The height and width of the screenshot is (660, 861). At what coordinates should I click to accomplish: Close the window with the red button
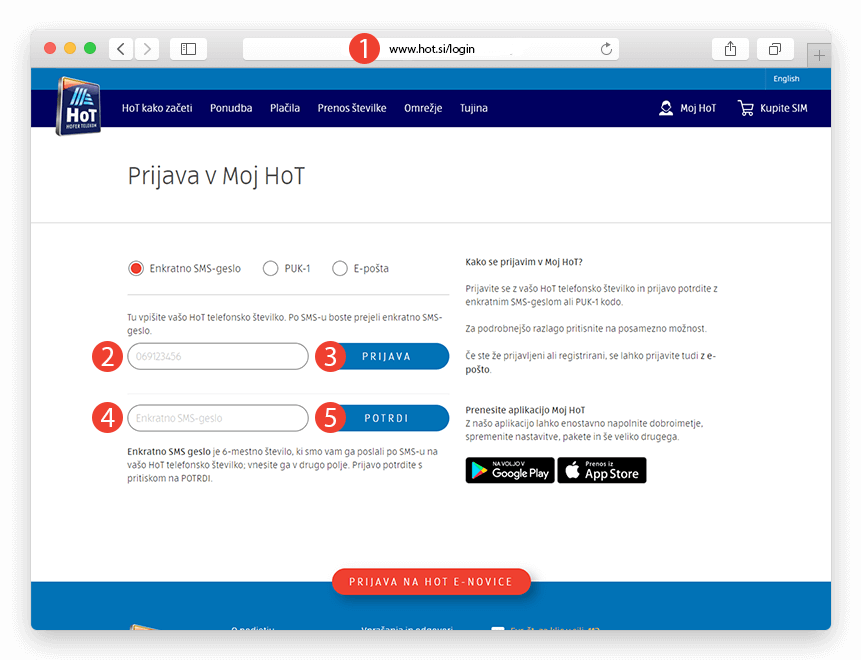(50, 48)
